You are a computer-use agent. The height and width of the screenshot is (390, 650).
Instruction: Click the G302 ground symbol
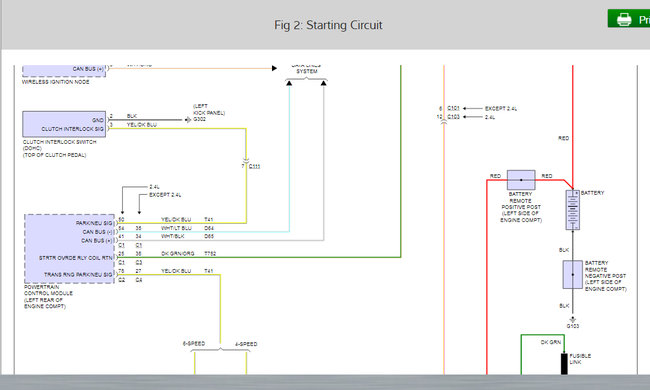pyautogui.click(x=188, y=120)
